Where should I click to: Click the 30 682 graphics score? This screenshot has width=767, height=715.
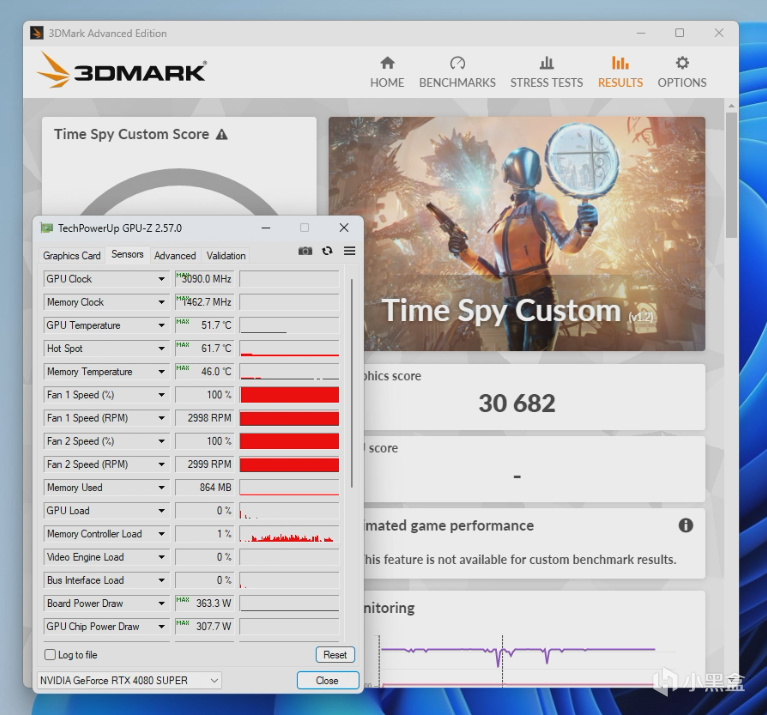tap(517, 403)
